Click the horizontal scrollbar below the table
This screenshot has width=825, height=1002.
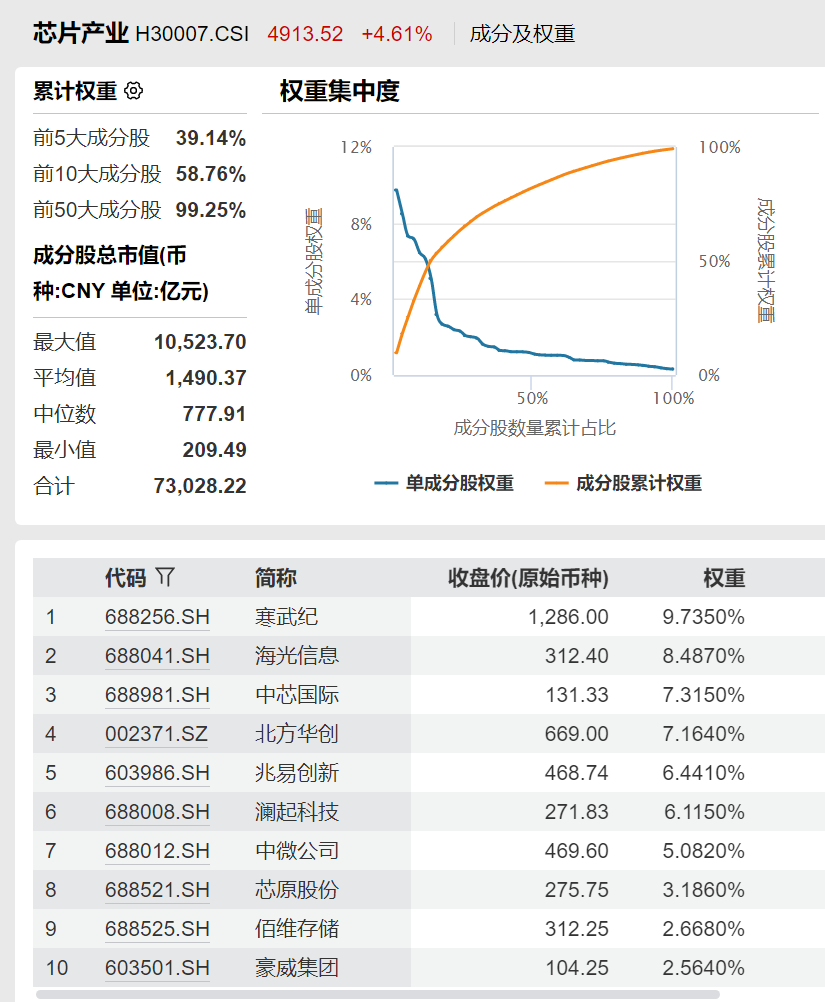[378, 994]
